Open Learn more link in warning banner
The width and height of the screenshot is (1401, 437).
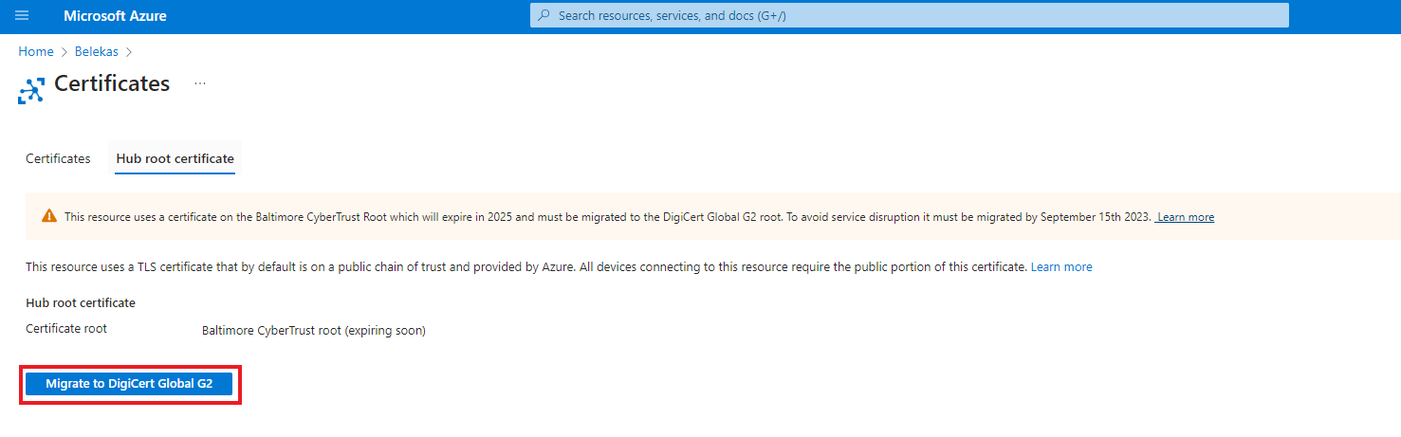click(1185, 217)
